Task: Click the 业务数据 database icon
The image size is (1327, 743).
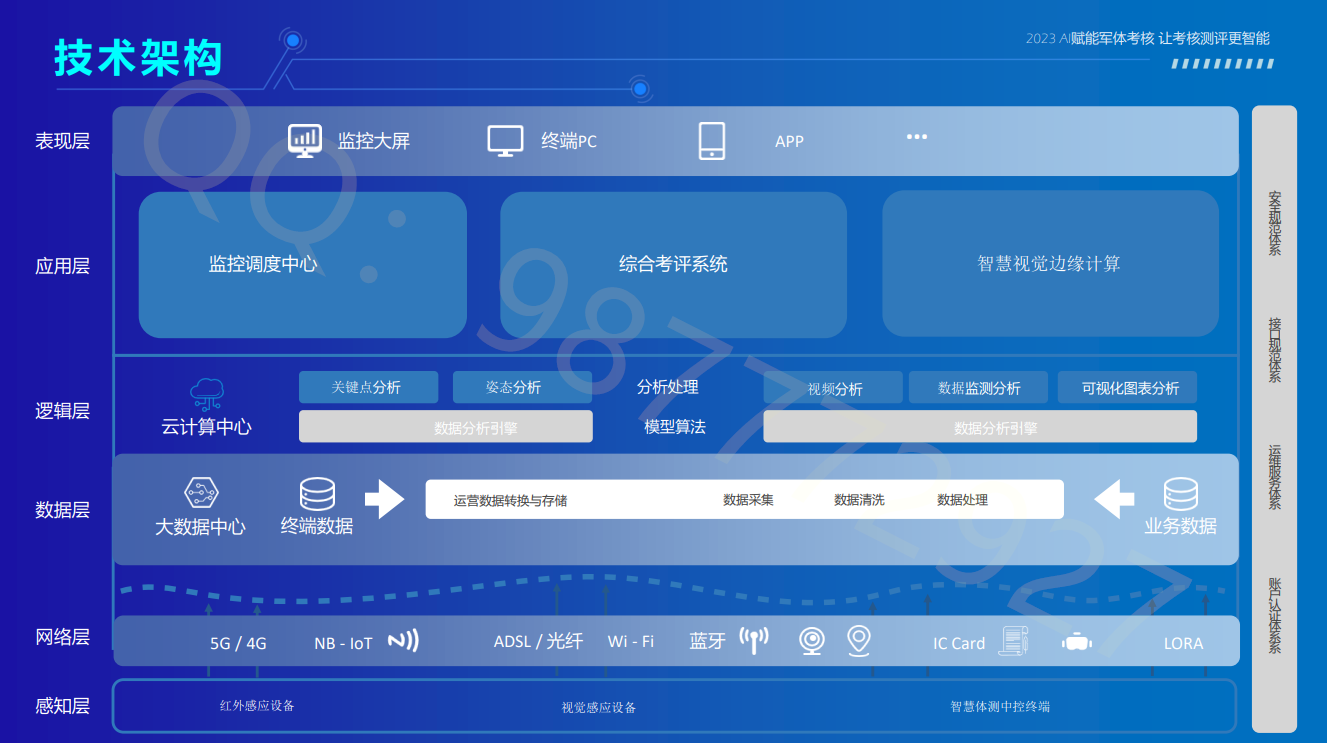Action: click(1180, 494)
